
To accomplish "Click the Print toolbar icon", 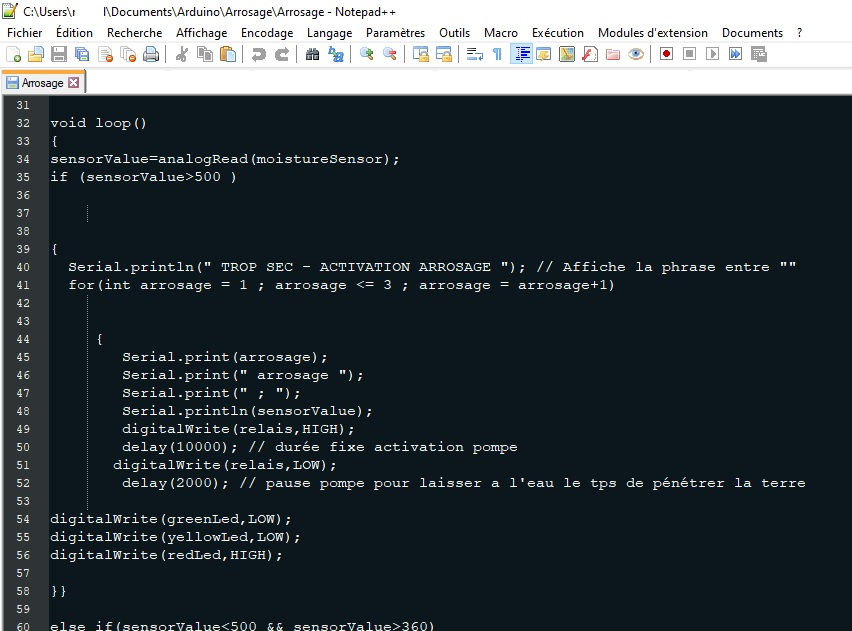I will click(151, 54).
